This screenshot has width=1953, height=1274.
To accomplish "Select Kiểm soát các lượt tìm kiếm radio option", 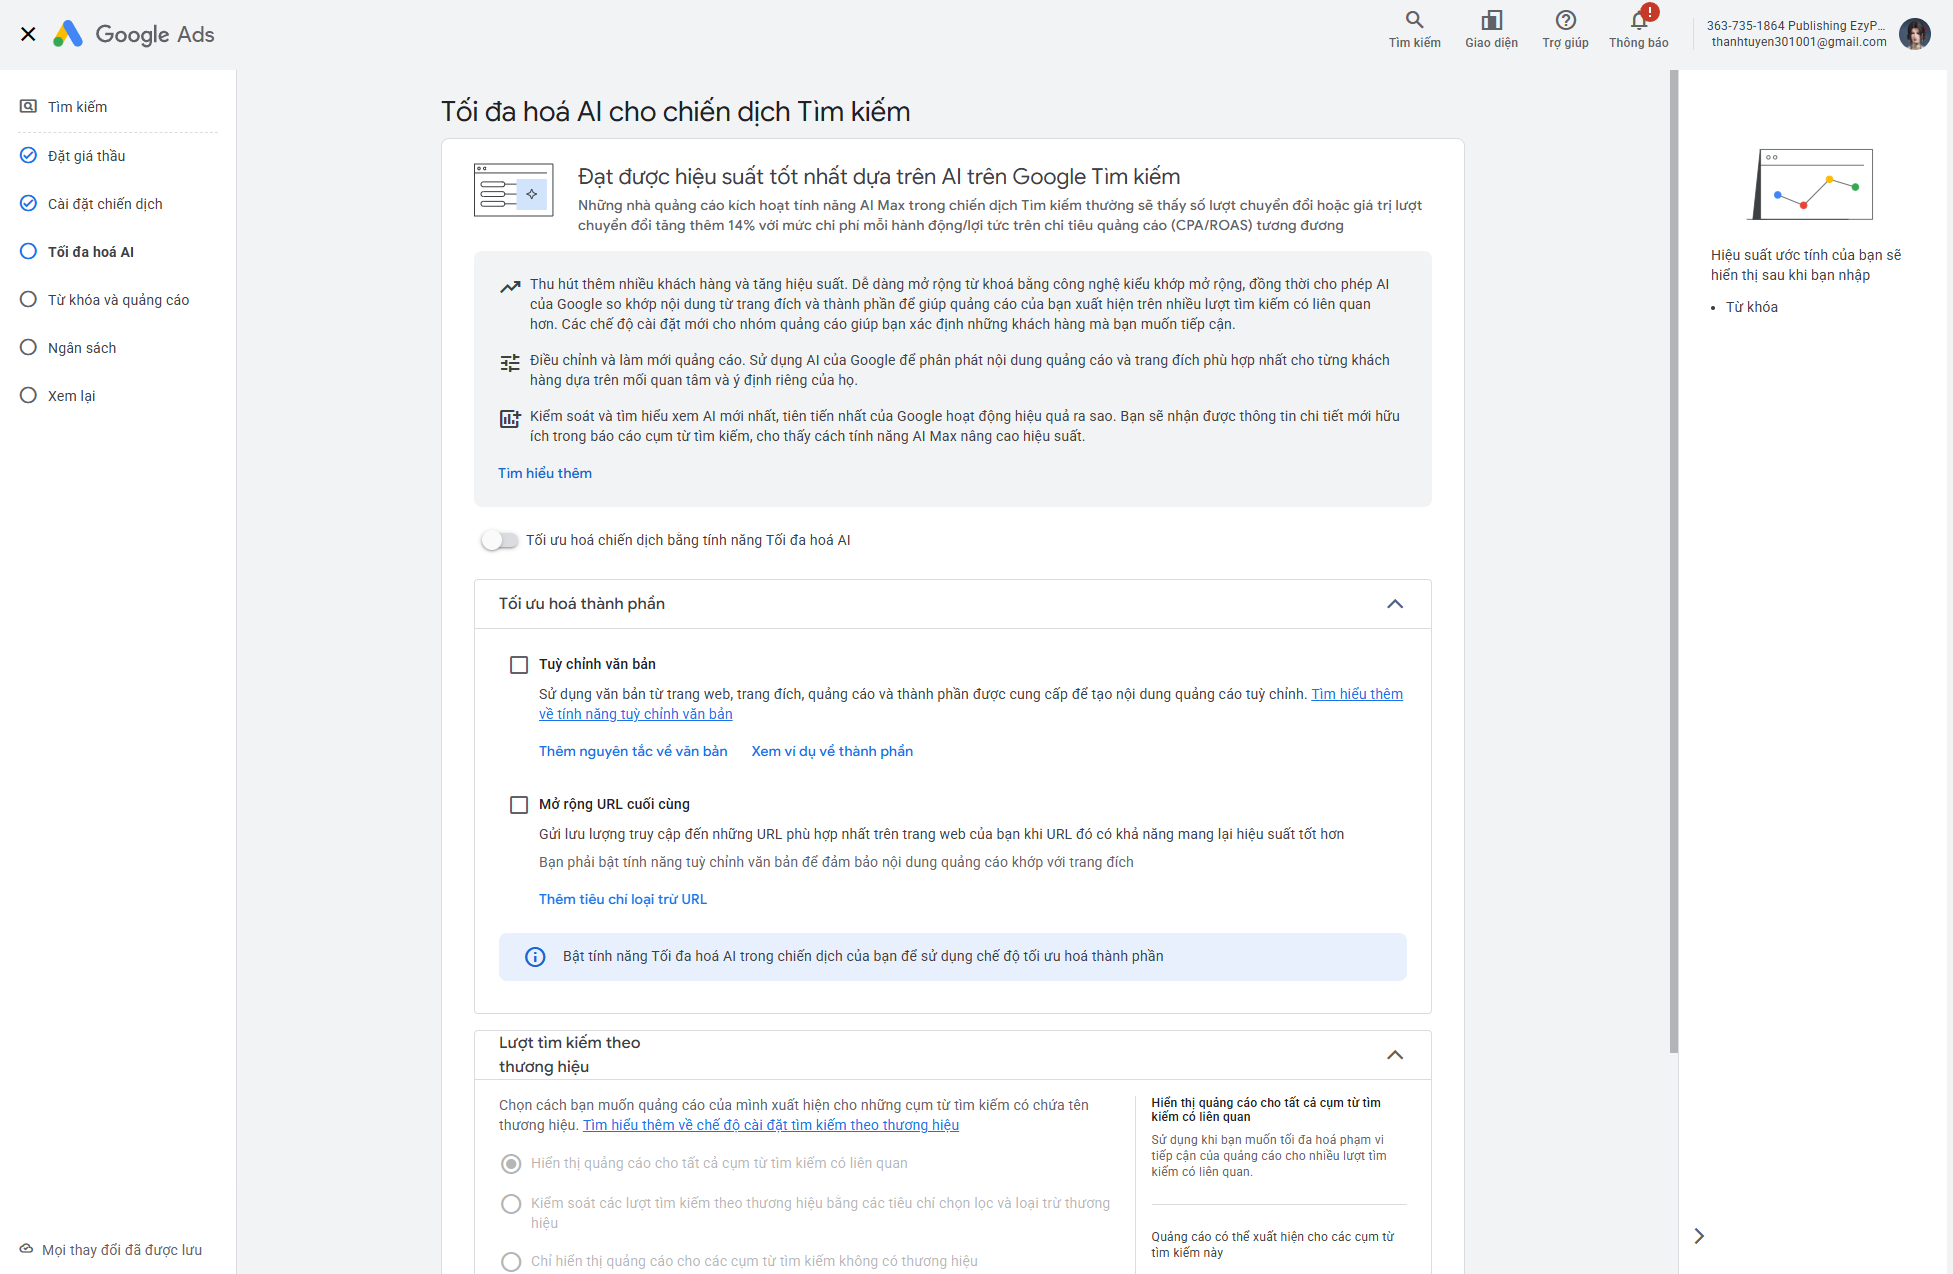I will (x=511, y=1204).
